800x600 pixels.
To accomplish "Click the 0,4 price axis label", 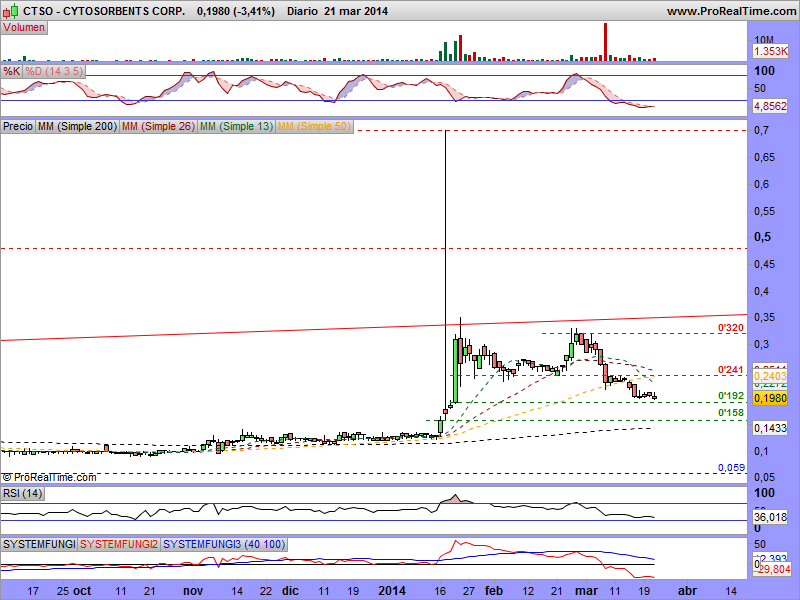I will [761, 291].
